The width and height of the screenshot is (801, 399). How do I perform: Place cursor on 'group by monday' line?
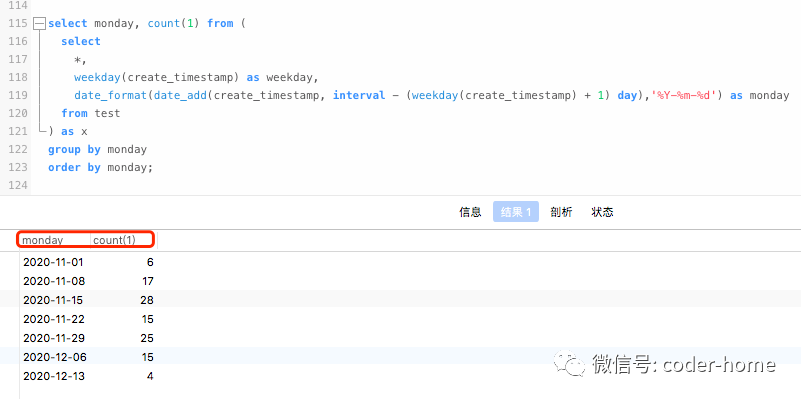[97, 149]
